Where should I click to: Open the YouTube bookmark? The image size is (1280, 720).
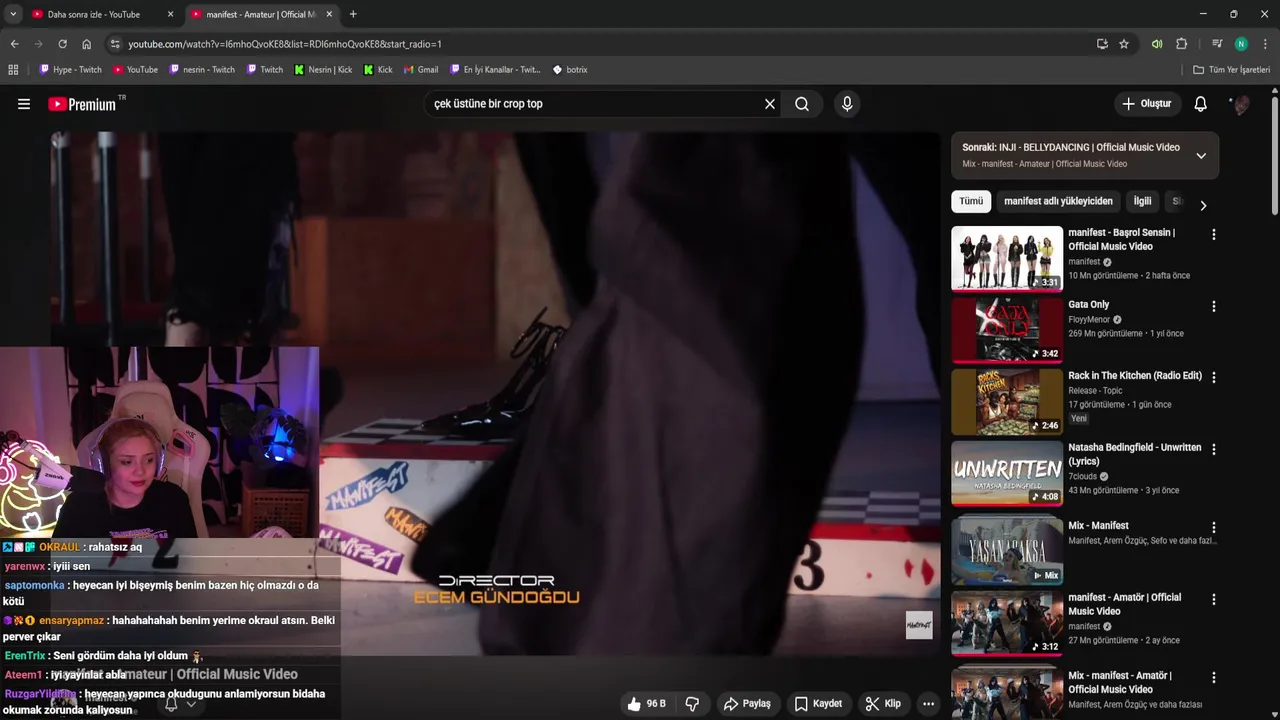pos(135,70)
